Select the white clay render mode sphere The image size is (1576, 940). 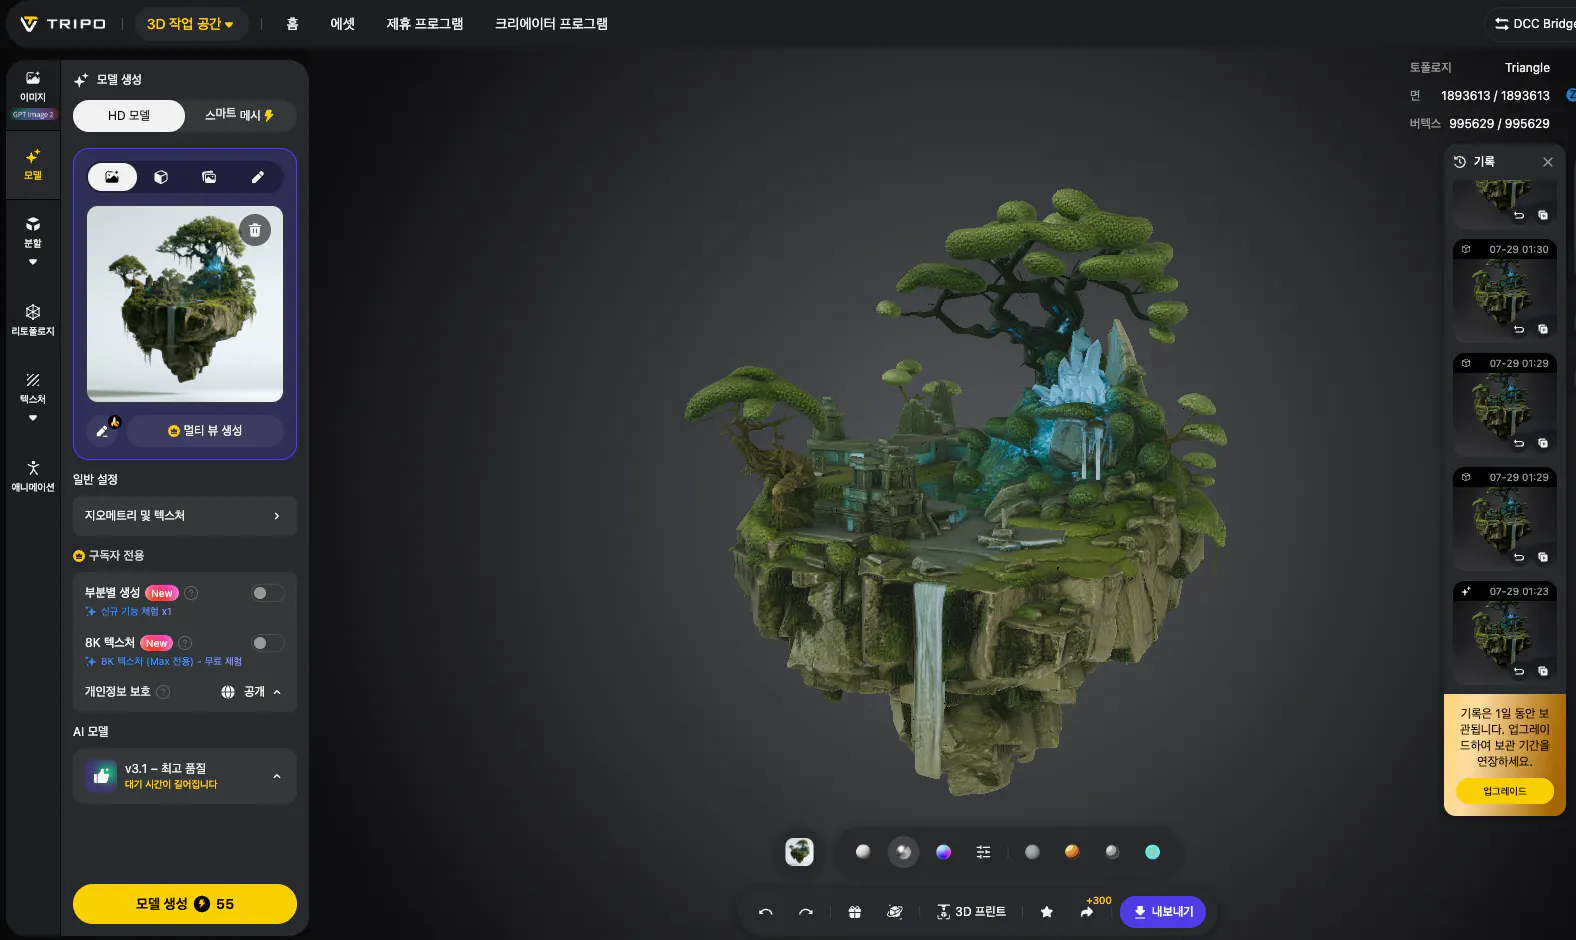coord(863,852)
